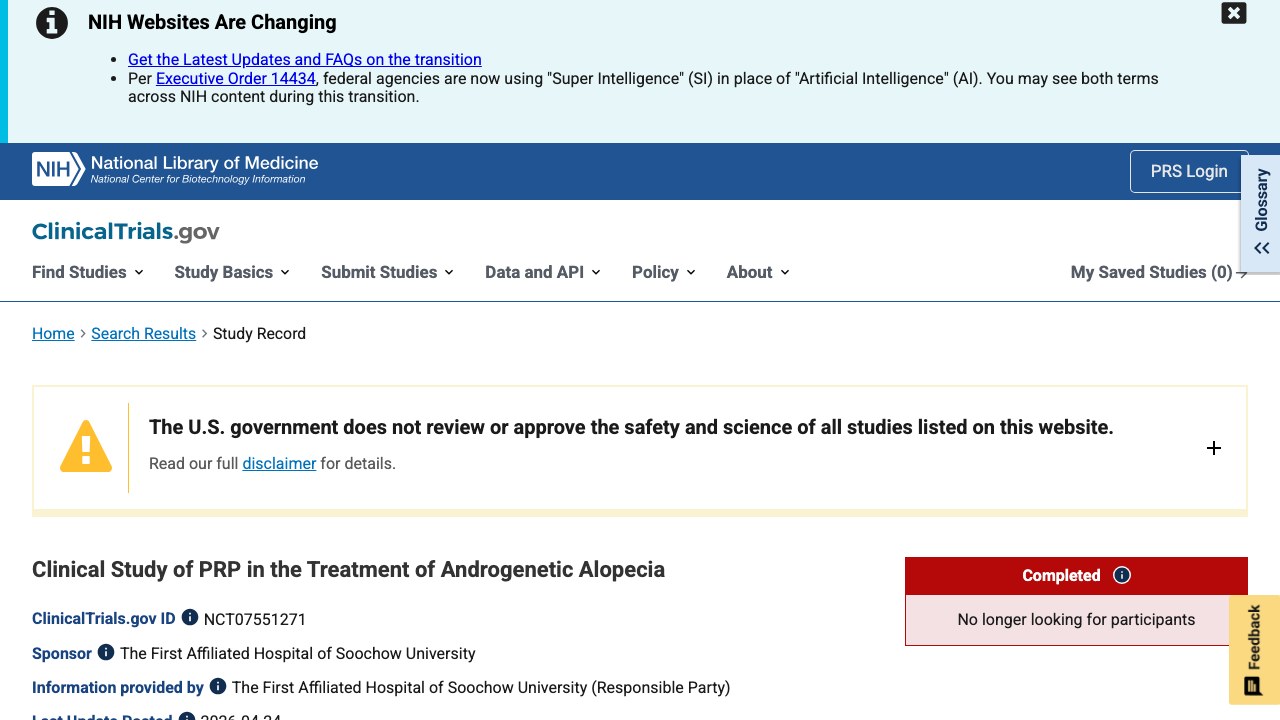
Task: Open the Data and API menu
Action: [x=543, y=272]
